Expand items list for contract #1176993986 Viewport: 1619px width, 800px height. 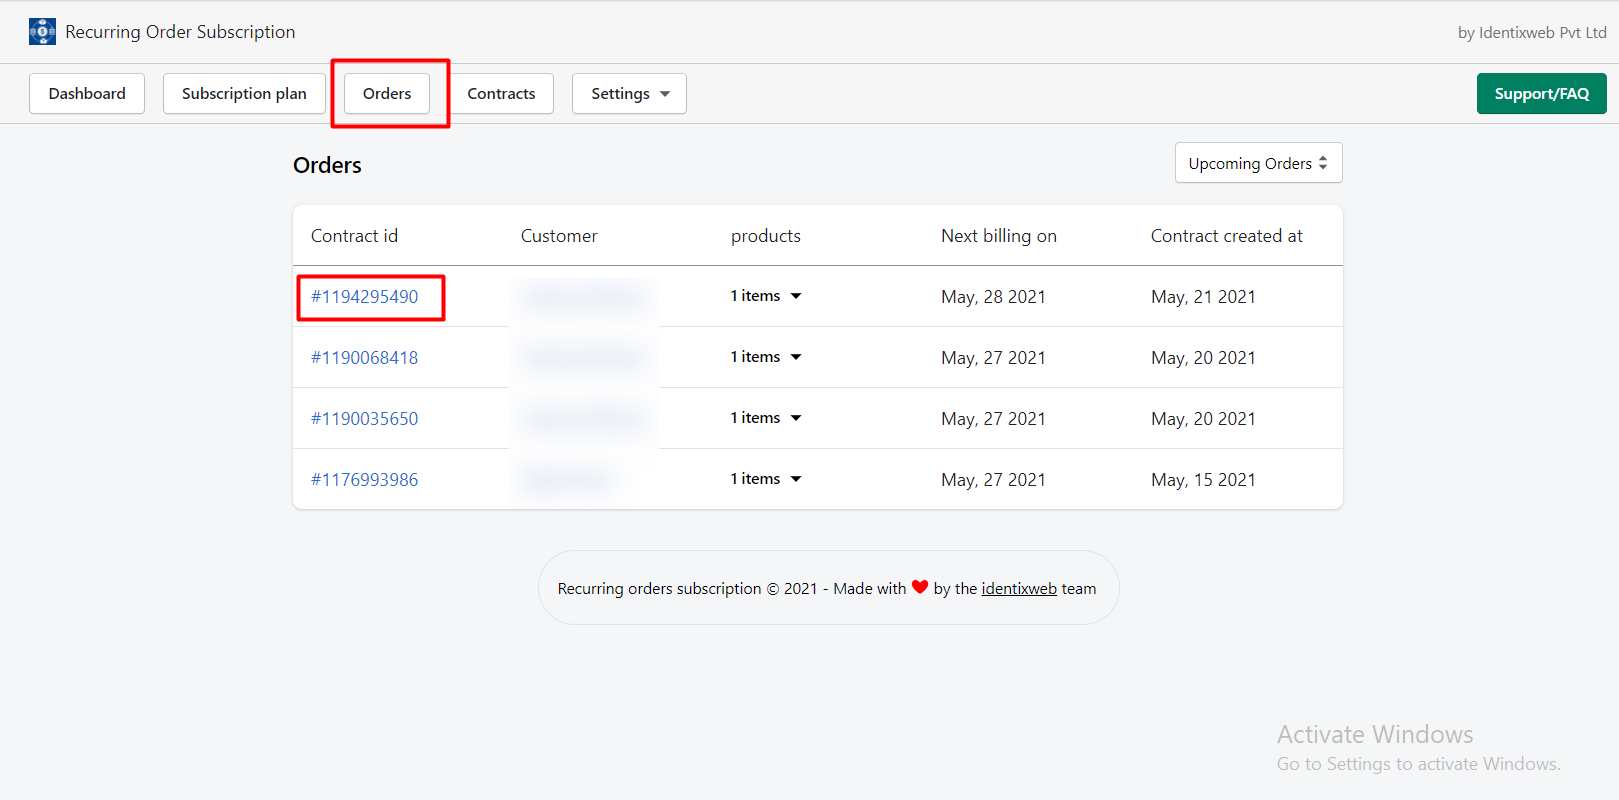click(x=766, y=479)
